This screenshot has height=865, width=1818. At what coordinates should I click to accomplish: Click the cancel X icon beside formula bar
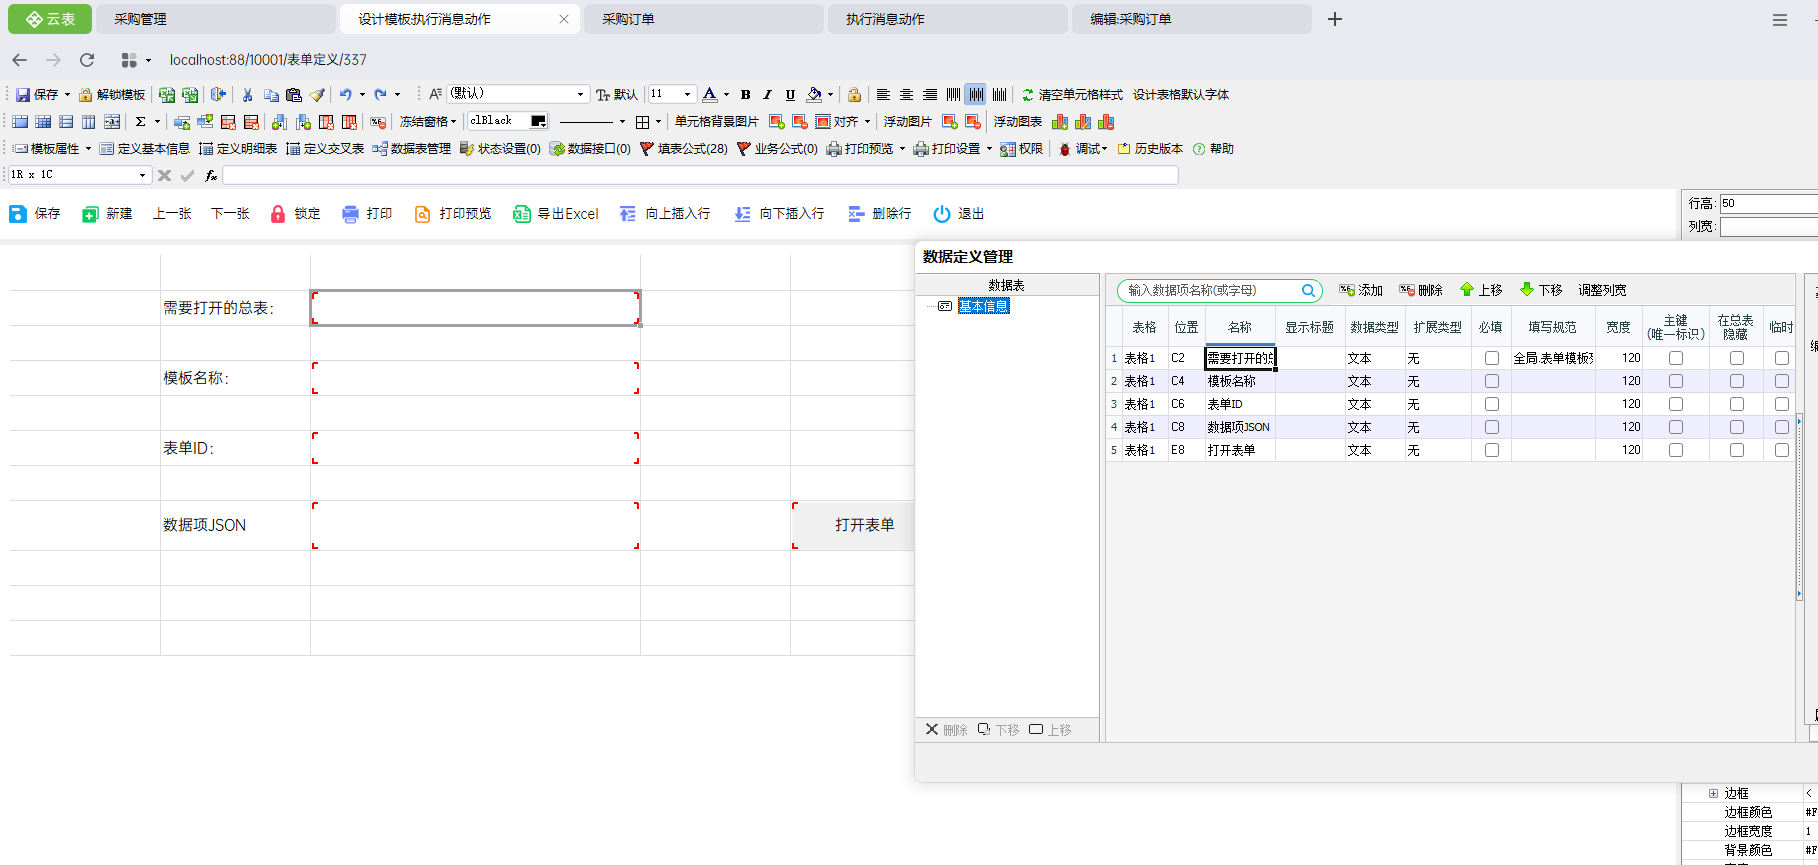[x=165, y=175]
